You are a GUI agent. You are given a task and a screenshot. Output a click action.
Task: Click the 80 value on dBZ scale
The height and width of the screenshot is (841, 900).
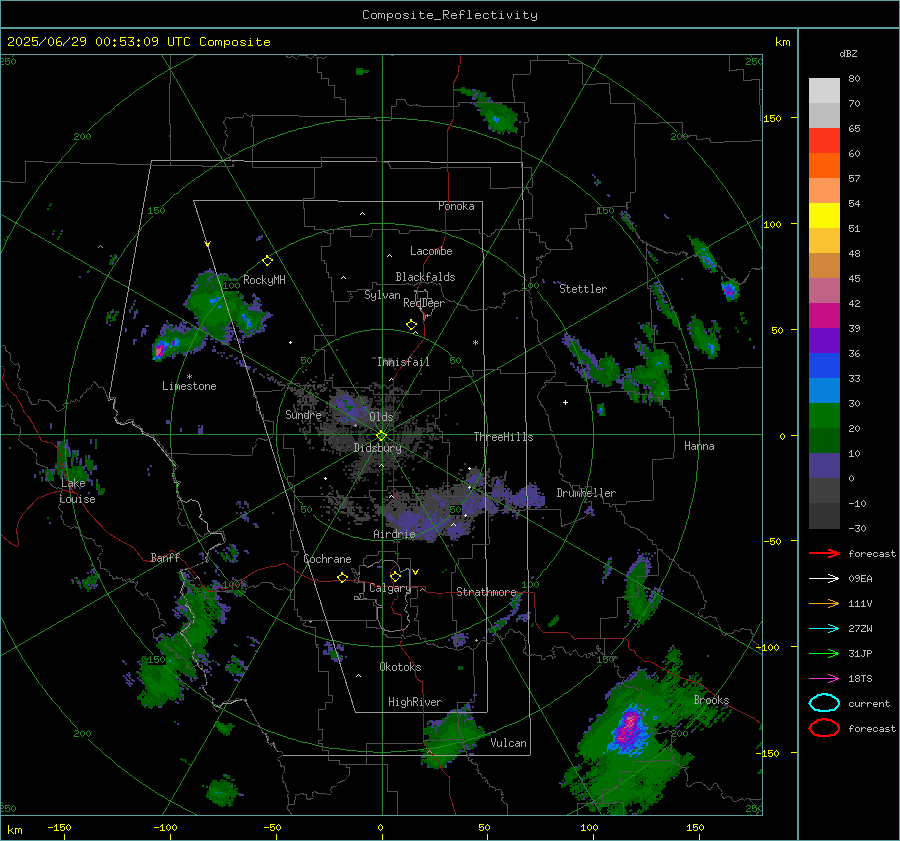(854, 79)
